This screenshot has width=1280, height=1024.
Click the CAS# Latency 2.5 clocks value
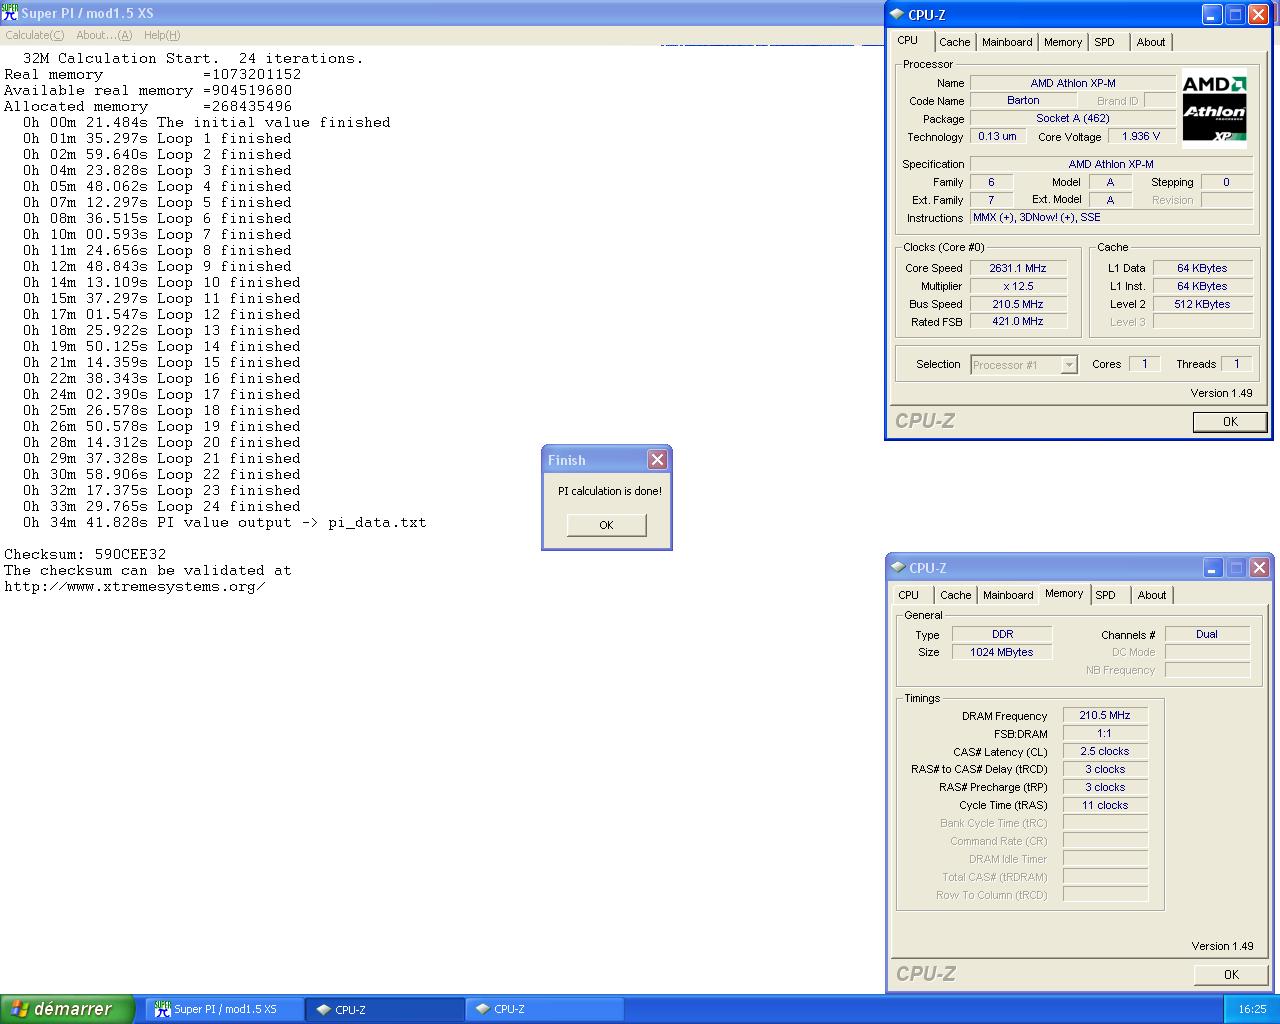pos(1105,752)
